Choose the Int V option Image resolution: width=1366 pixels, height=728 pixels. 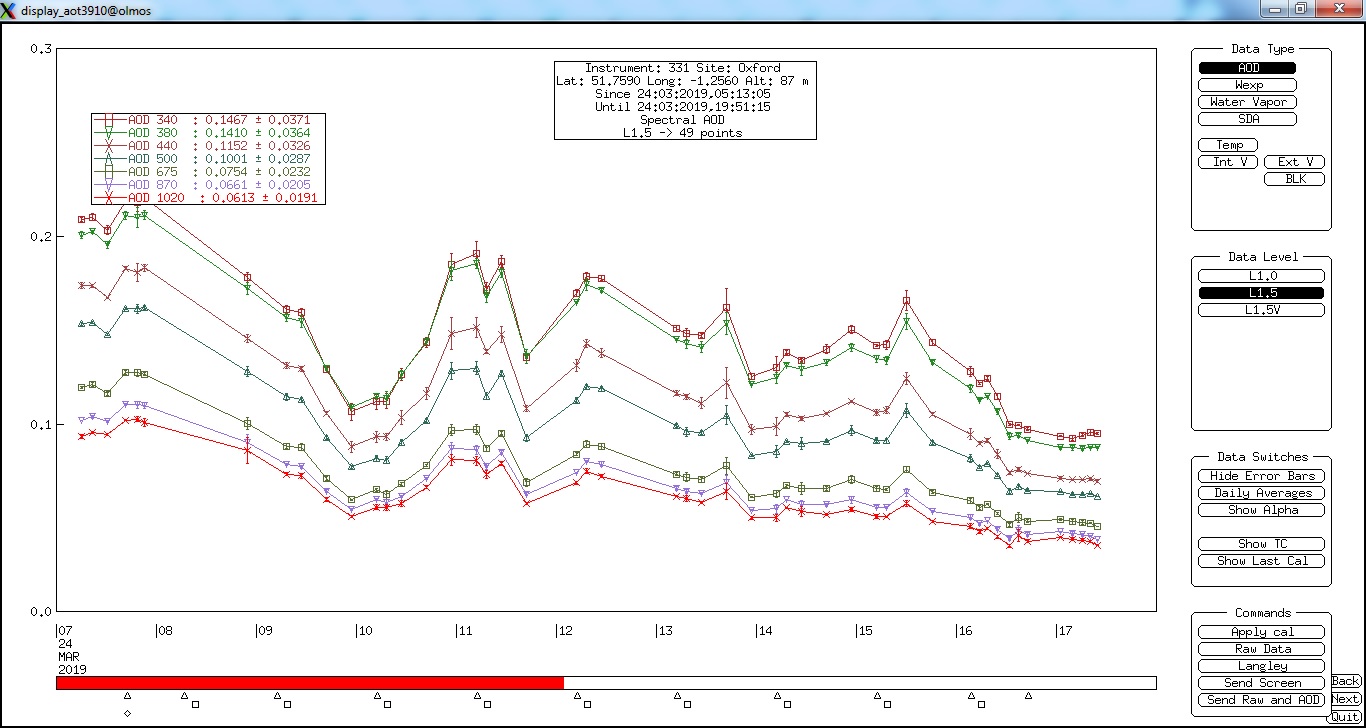click(1229, 162)
